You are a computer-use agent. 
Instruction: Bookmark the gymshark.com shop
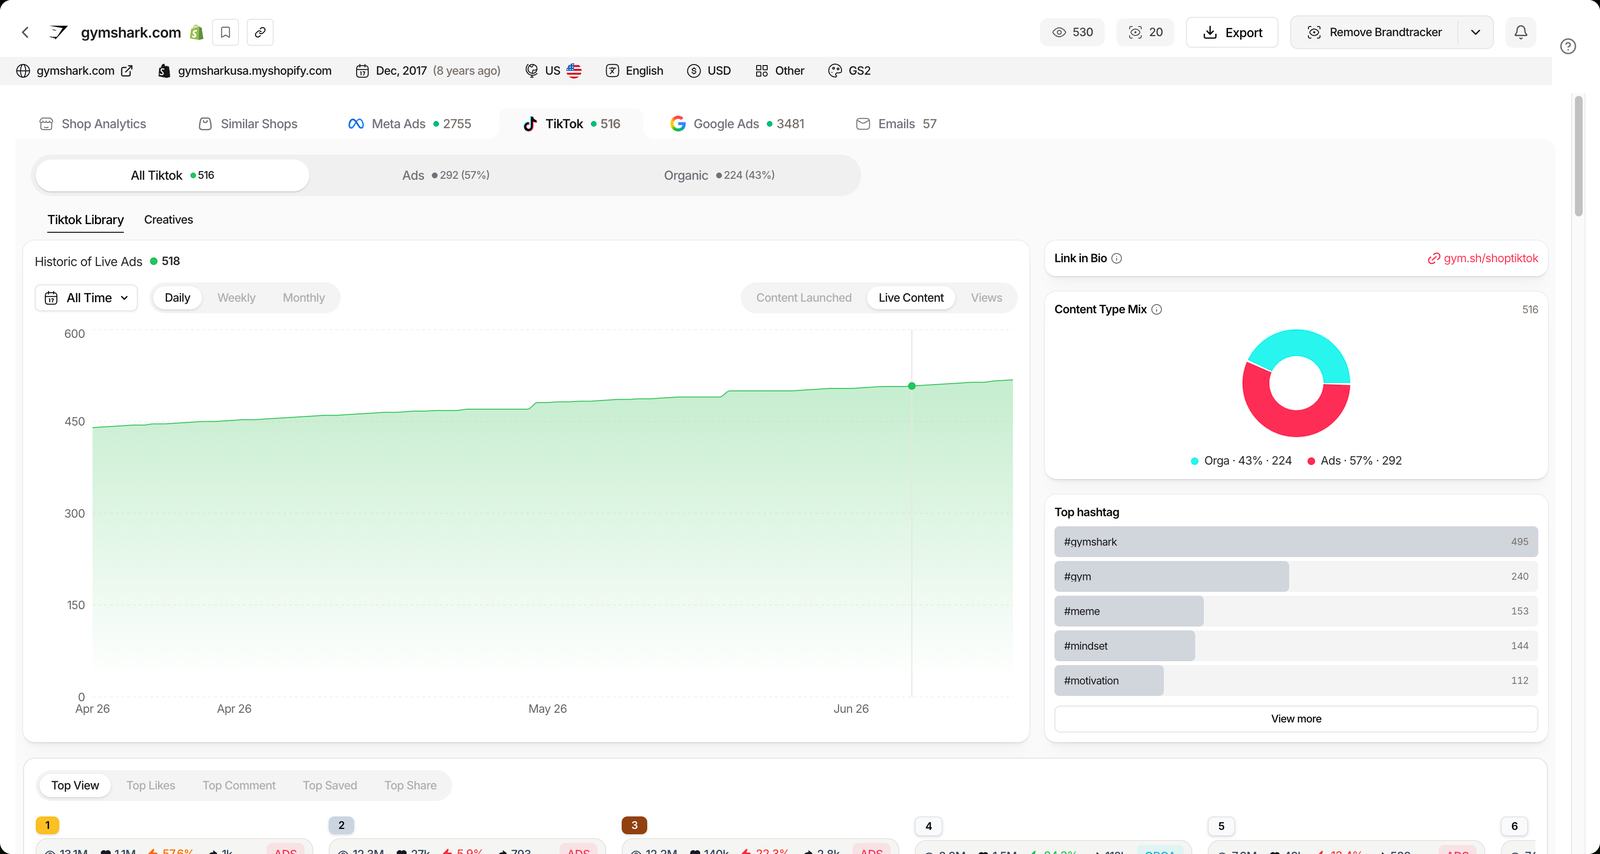pos(226,32)
